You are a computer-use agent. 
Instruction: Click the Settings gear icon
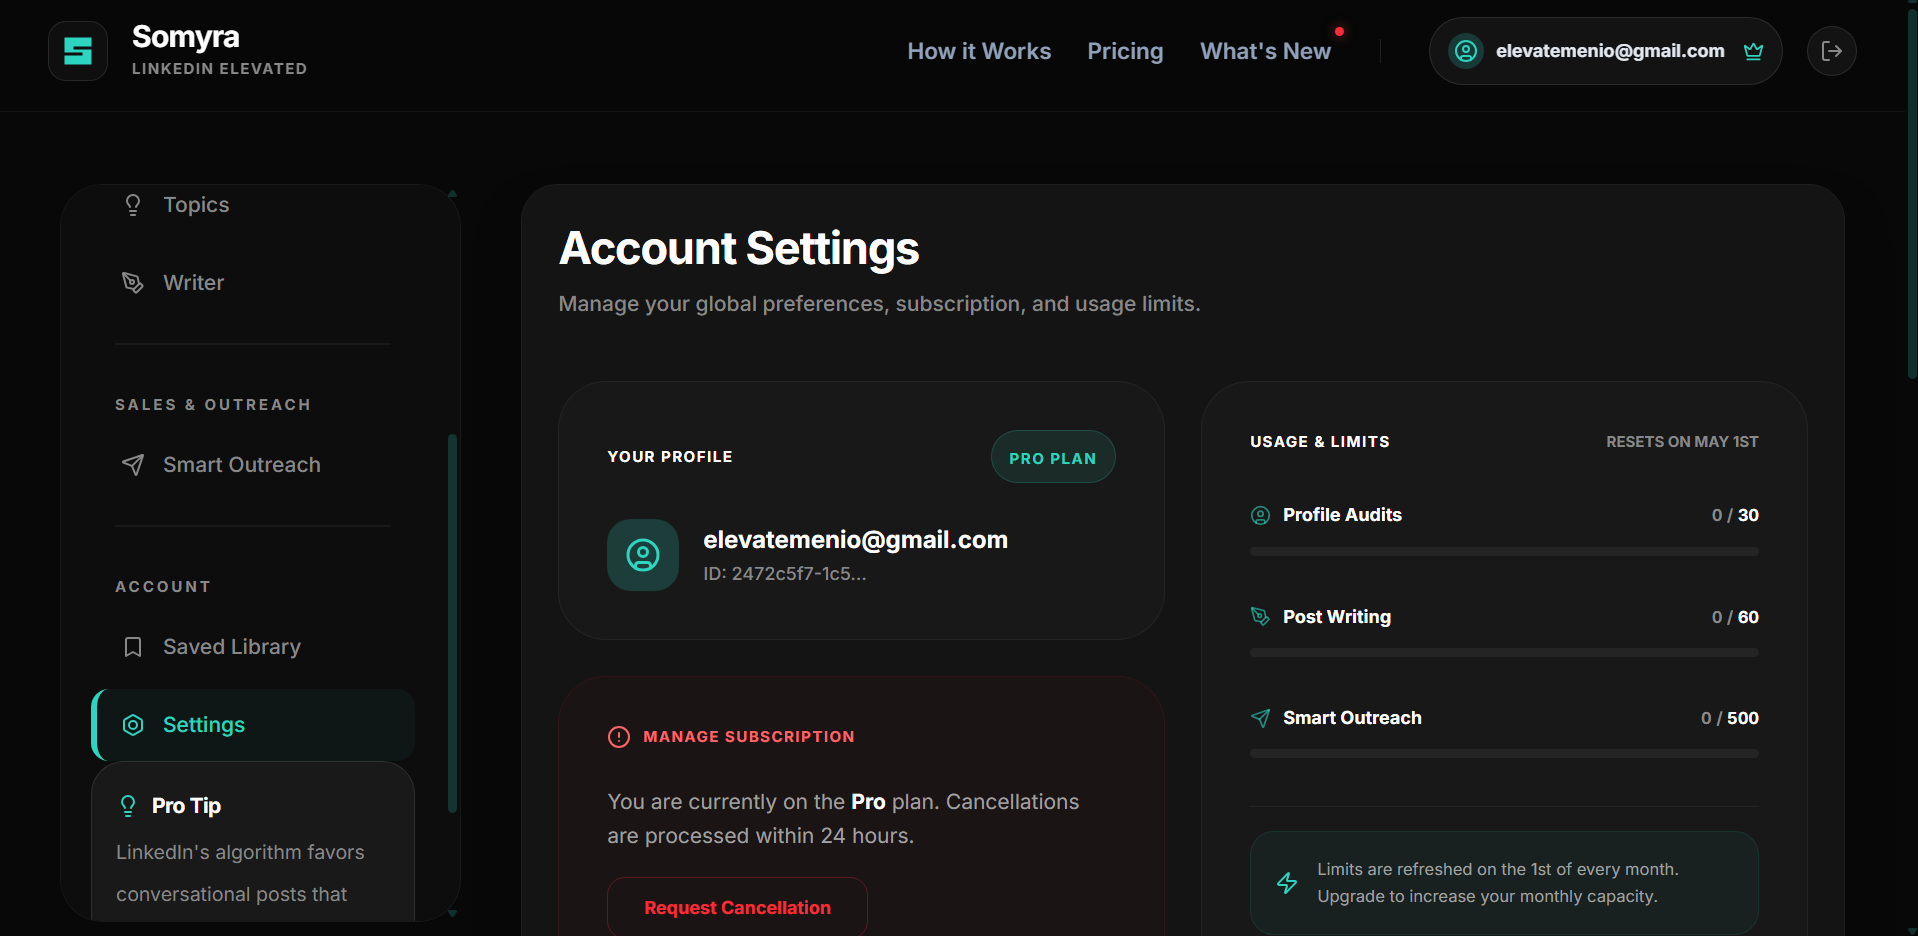133,724
